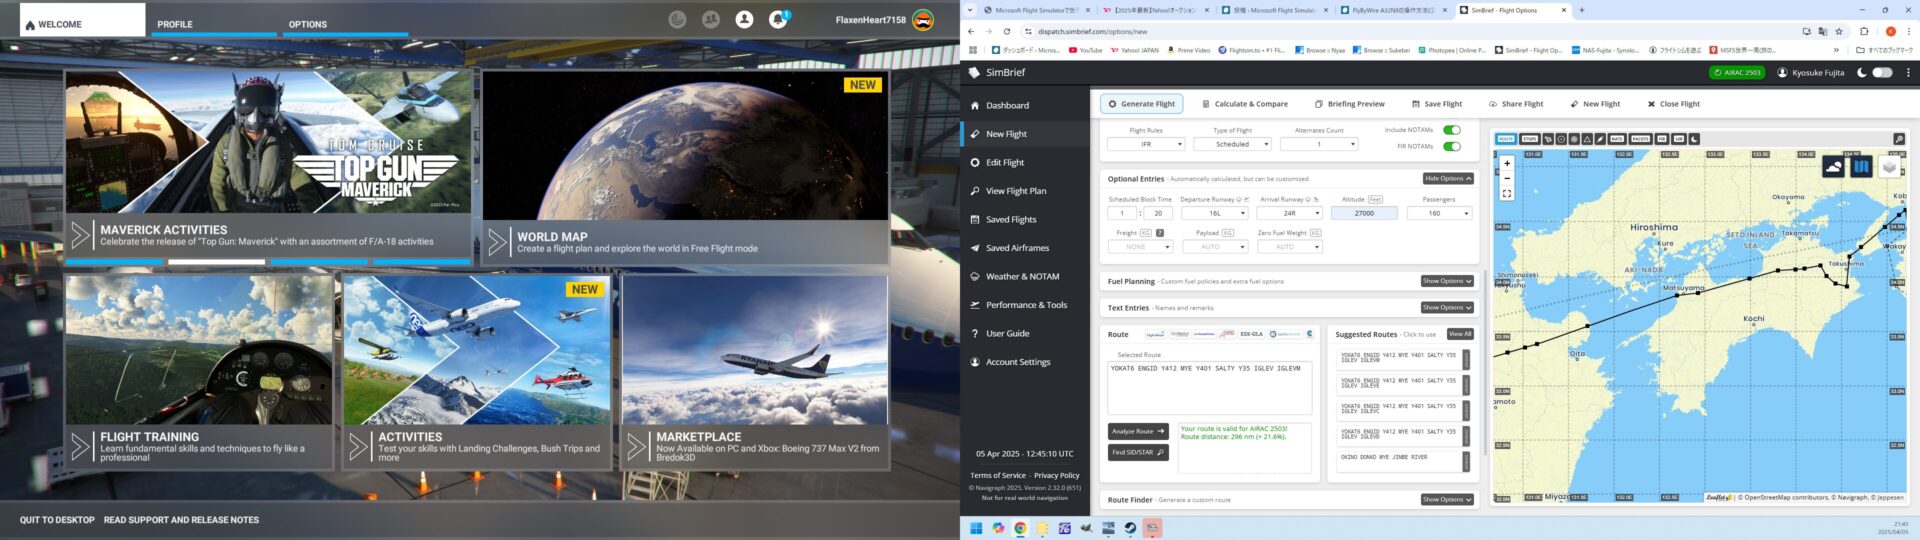Click Share Flight in the top bar
Viewport: 1920px width, 540px height.
(x=1516, y=104)
